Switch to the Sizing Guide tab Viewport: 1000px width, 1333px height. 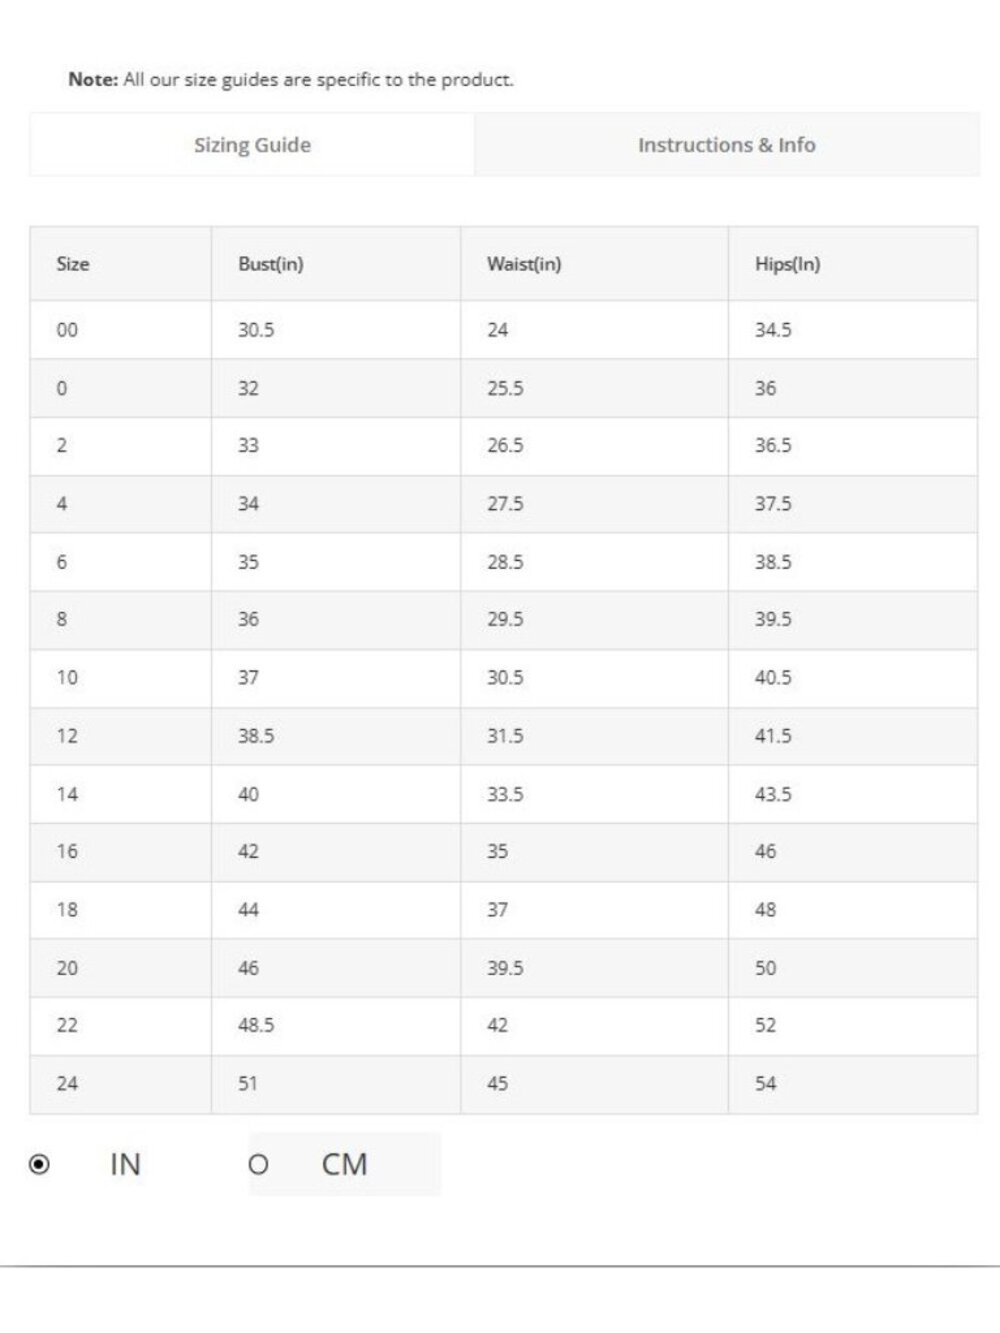coord(252,145)
